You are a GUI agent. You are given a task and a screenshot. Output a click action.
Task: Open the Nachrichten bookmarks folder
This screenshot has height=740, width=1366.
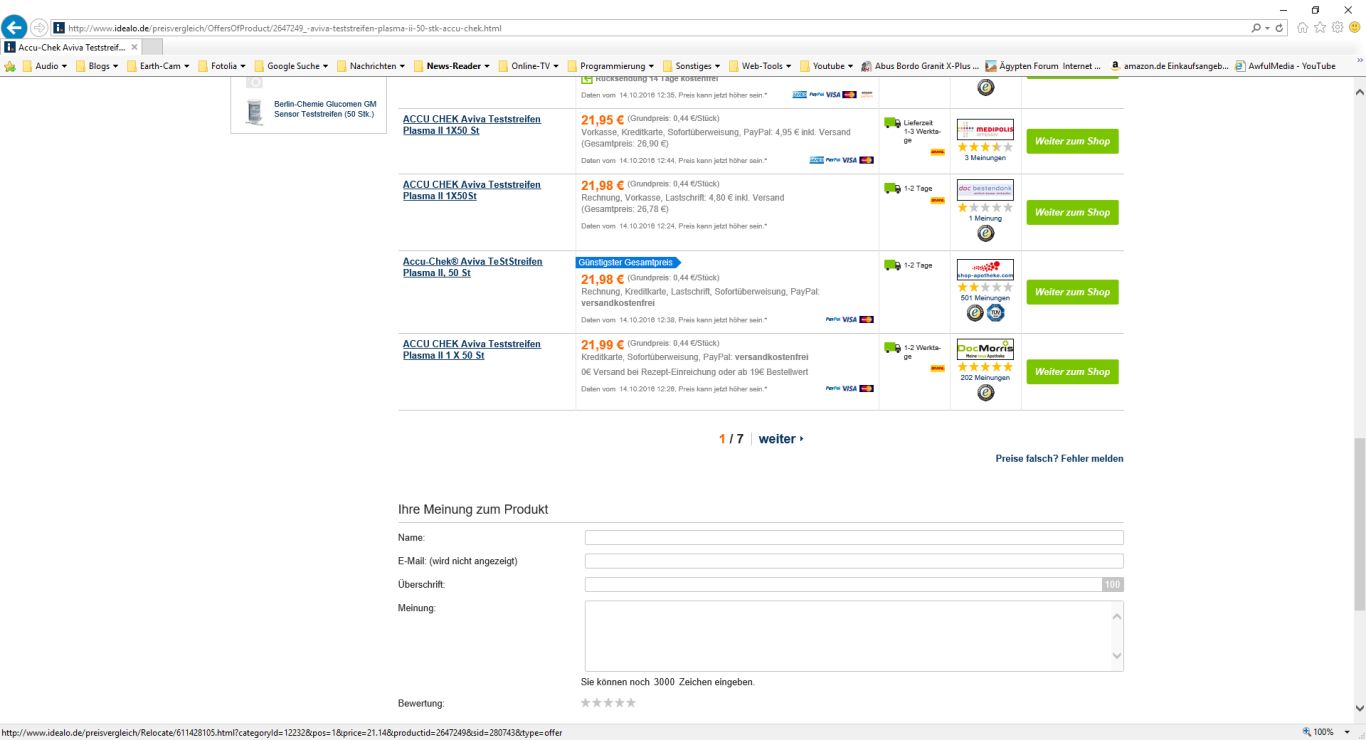coord(371,66)
